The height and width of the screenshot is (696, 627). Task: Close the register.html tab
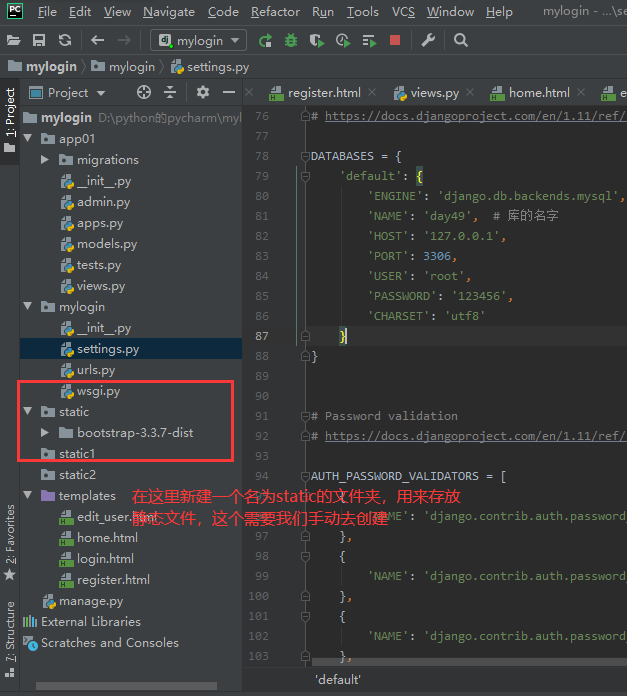click(x=372, y=92)
